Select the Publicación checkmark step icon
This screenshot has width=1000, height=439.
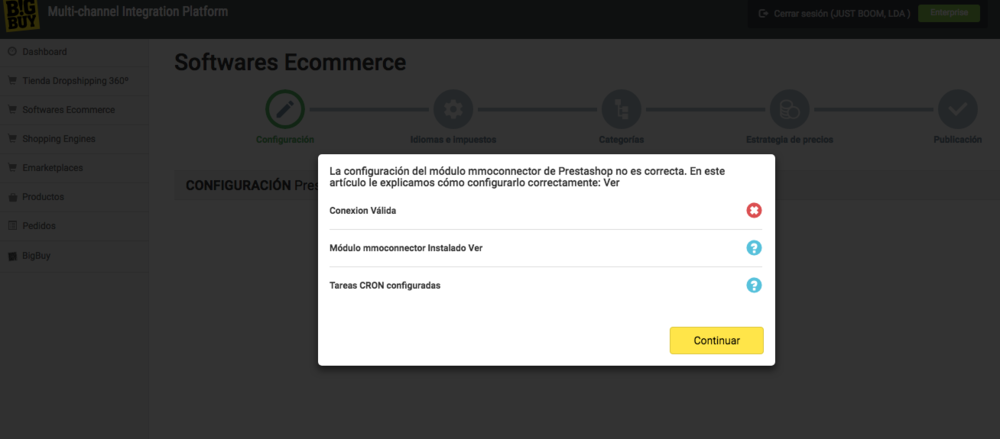click(957, 110)
